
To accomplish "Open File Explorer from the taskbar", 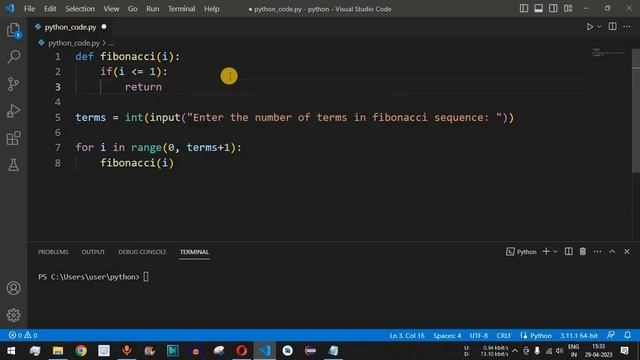I will coord(58,351).
